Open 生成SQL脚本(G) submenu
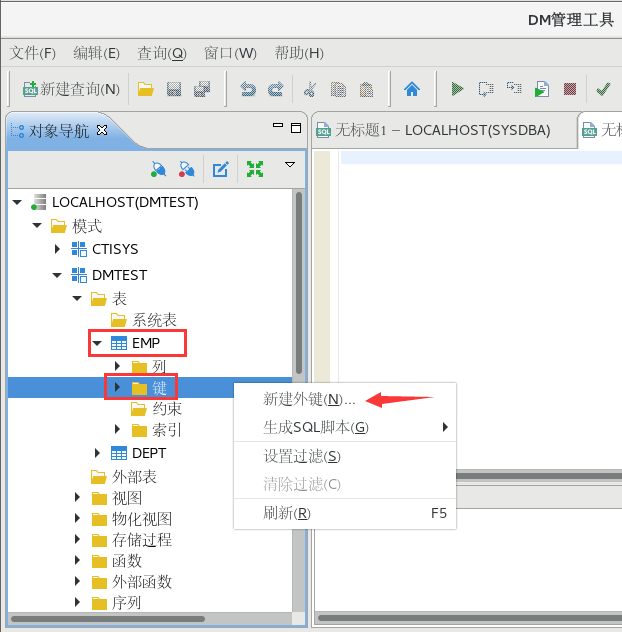The width and height of the screenshot is (622, 632). click(x=345, y=427)
